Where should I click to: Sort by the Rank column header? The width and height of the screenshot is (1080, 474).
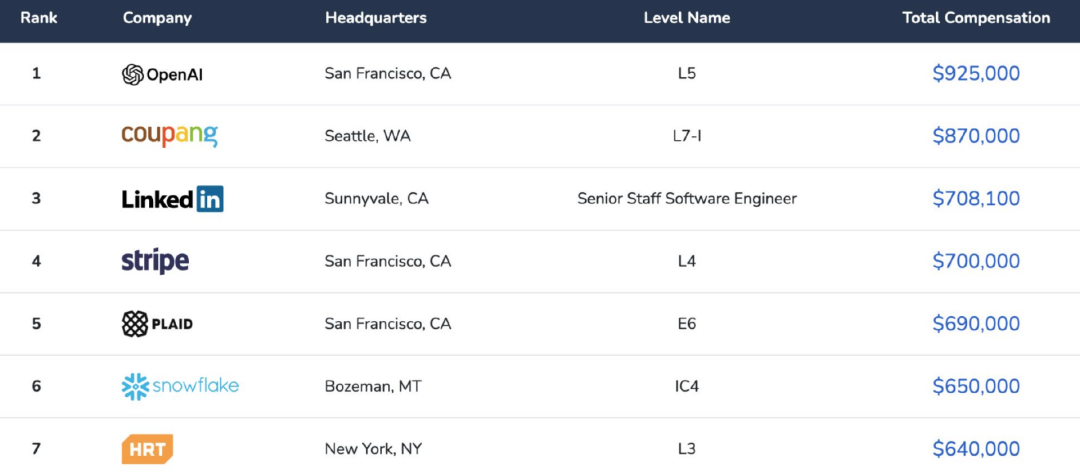coord(39,18)
